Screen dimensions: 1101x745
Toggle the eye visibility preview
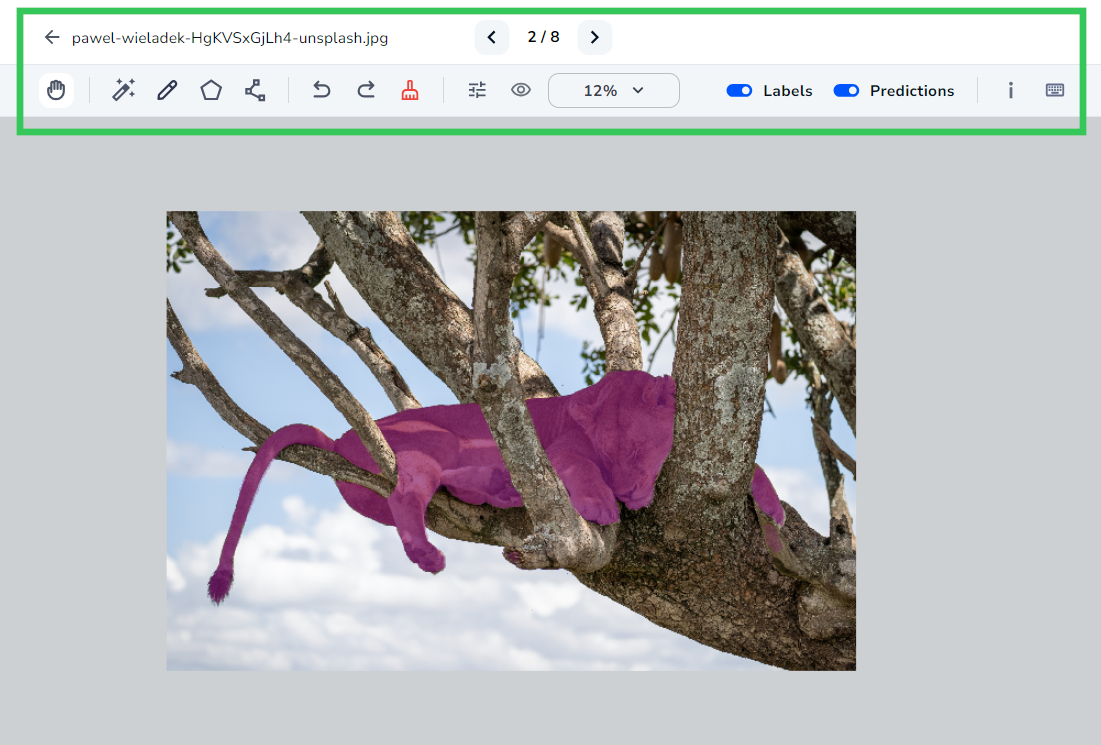pos(521,90)
